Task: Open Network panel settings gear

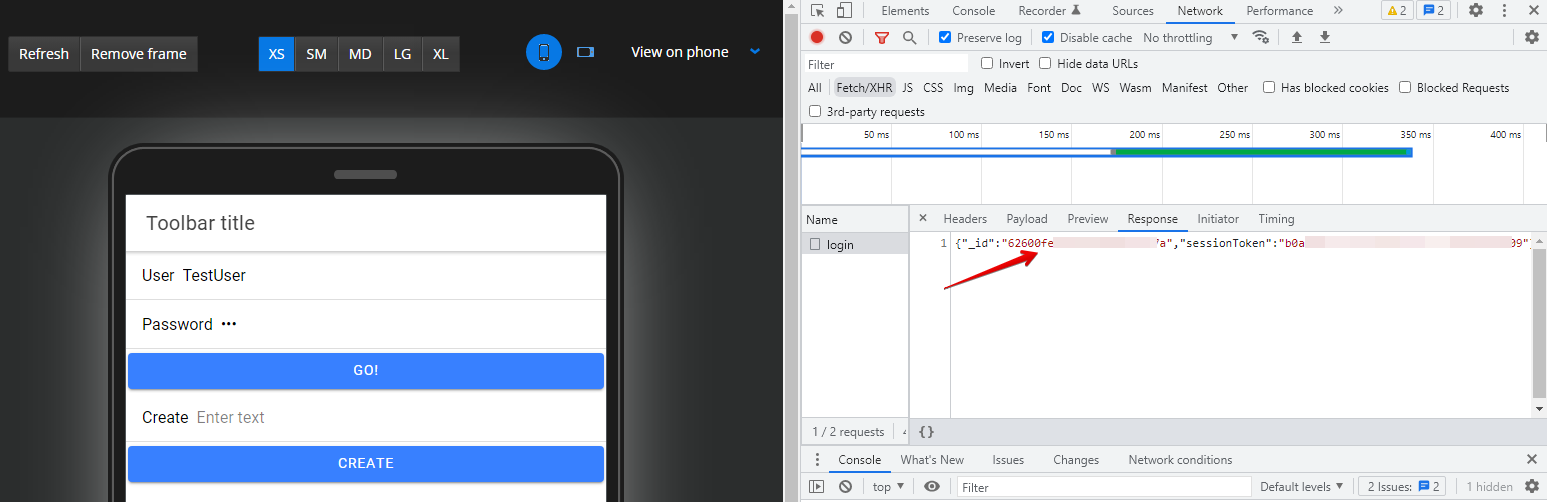Action: click(1532, 37)
